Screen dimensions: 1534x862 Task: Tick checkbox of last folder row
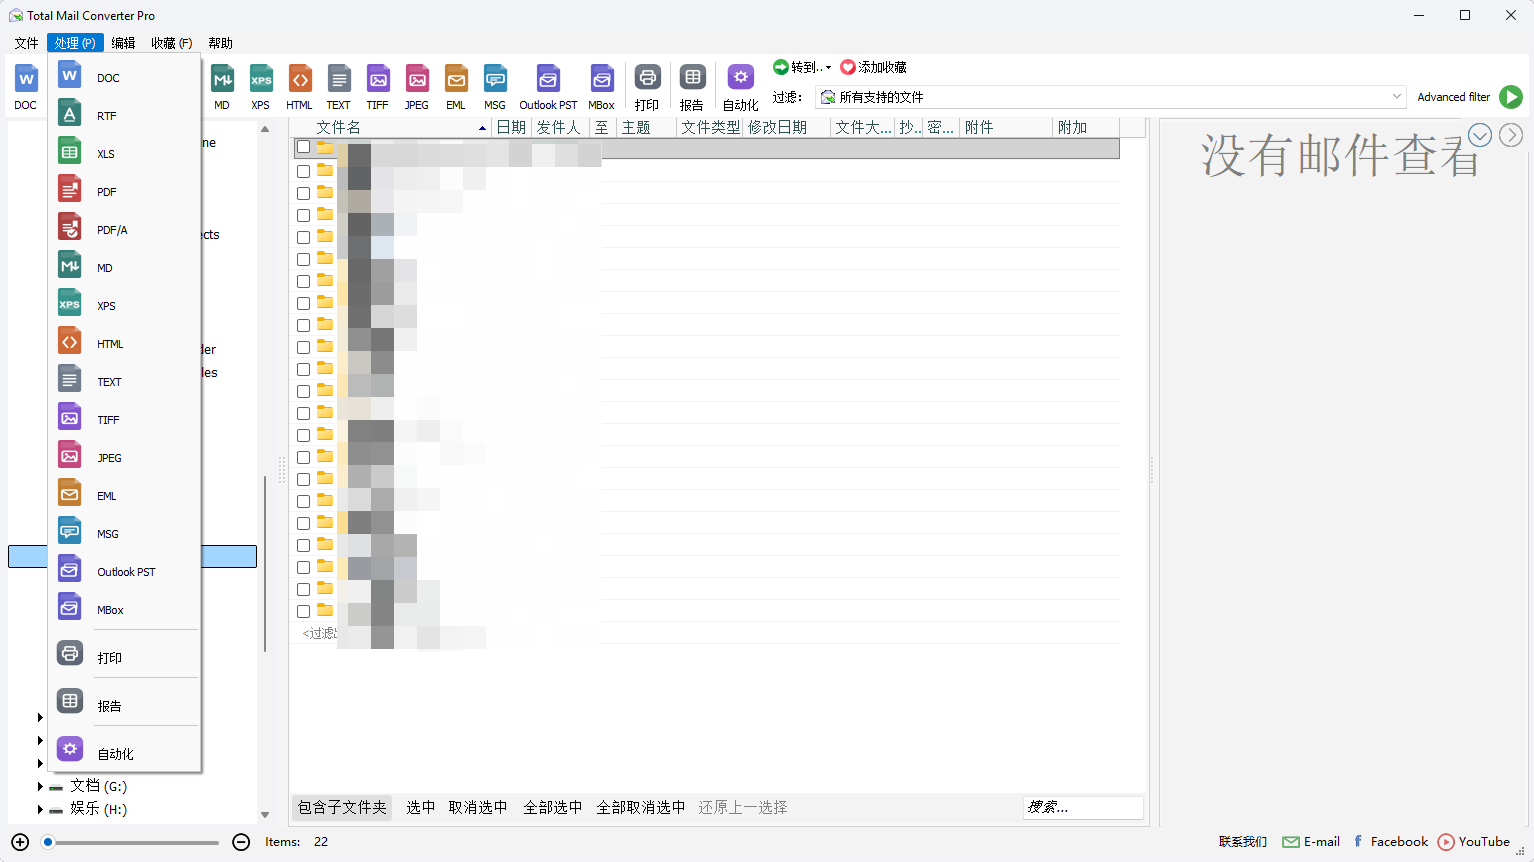pyautogui.click(x=304, y=611)
